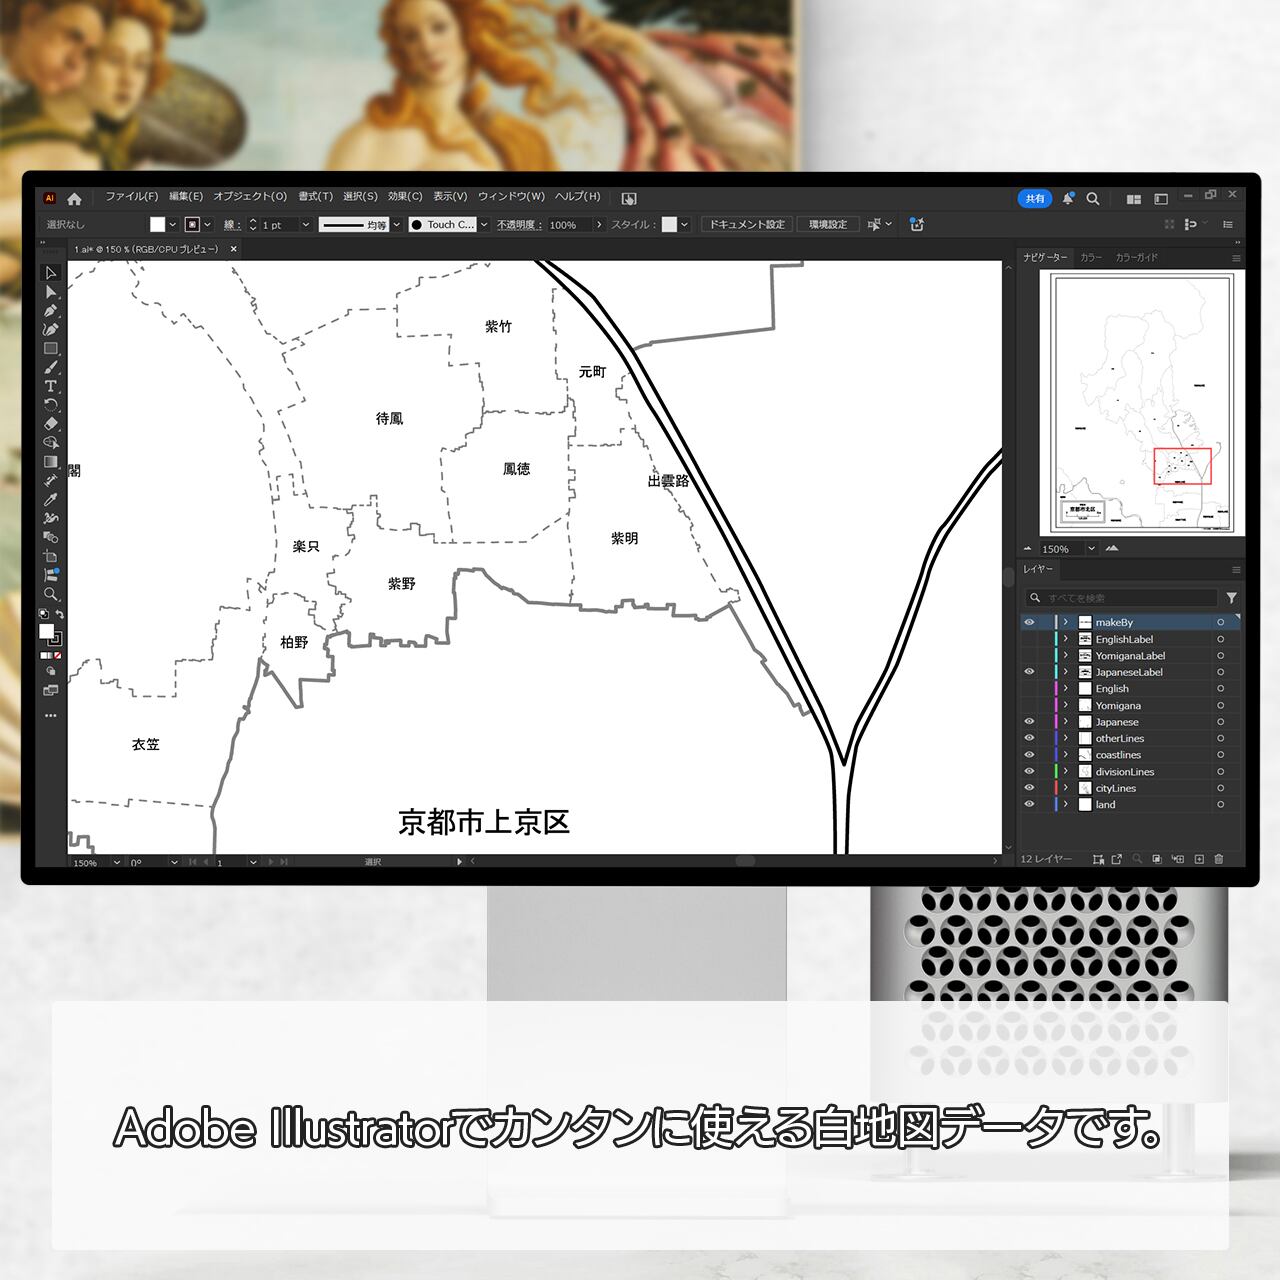Switch to the カラーガイド panel tab
Image resolution: width=1280 pixels, height=1280 pixels.
click(x=1136, y=258)
